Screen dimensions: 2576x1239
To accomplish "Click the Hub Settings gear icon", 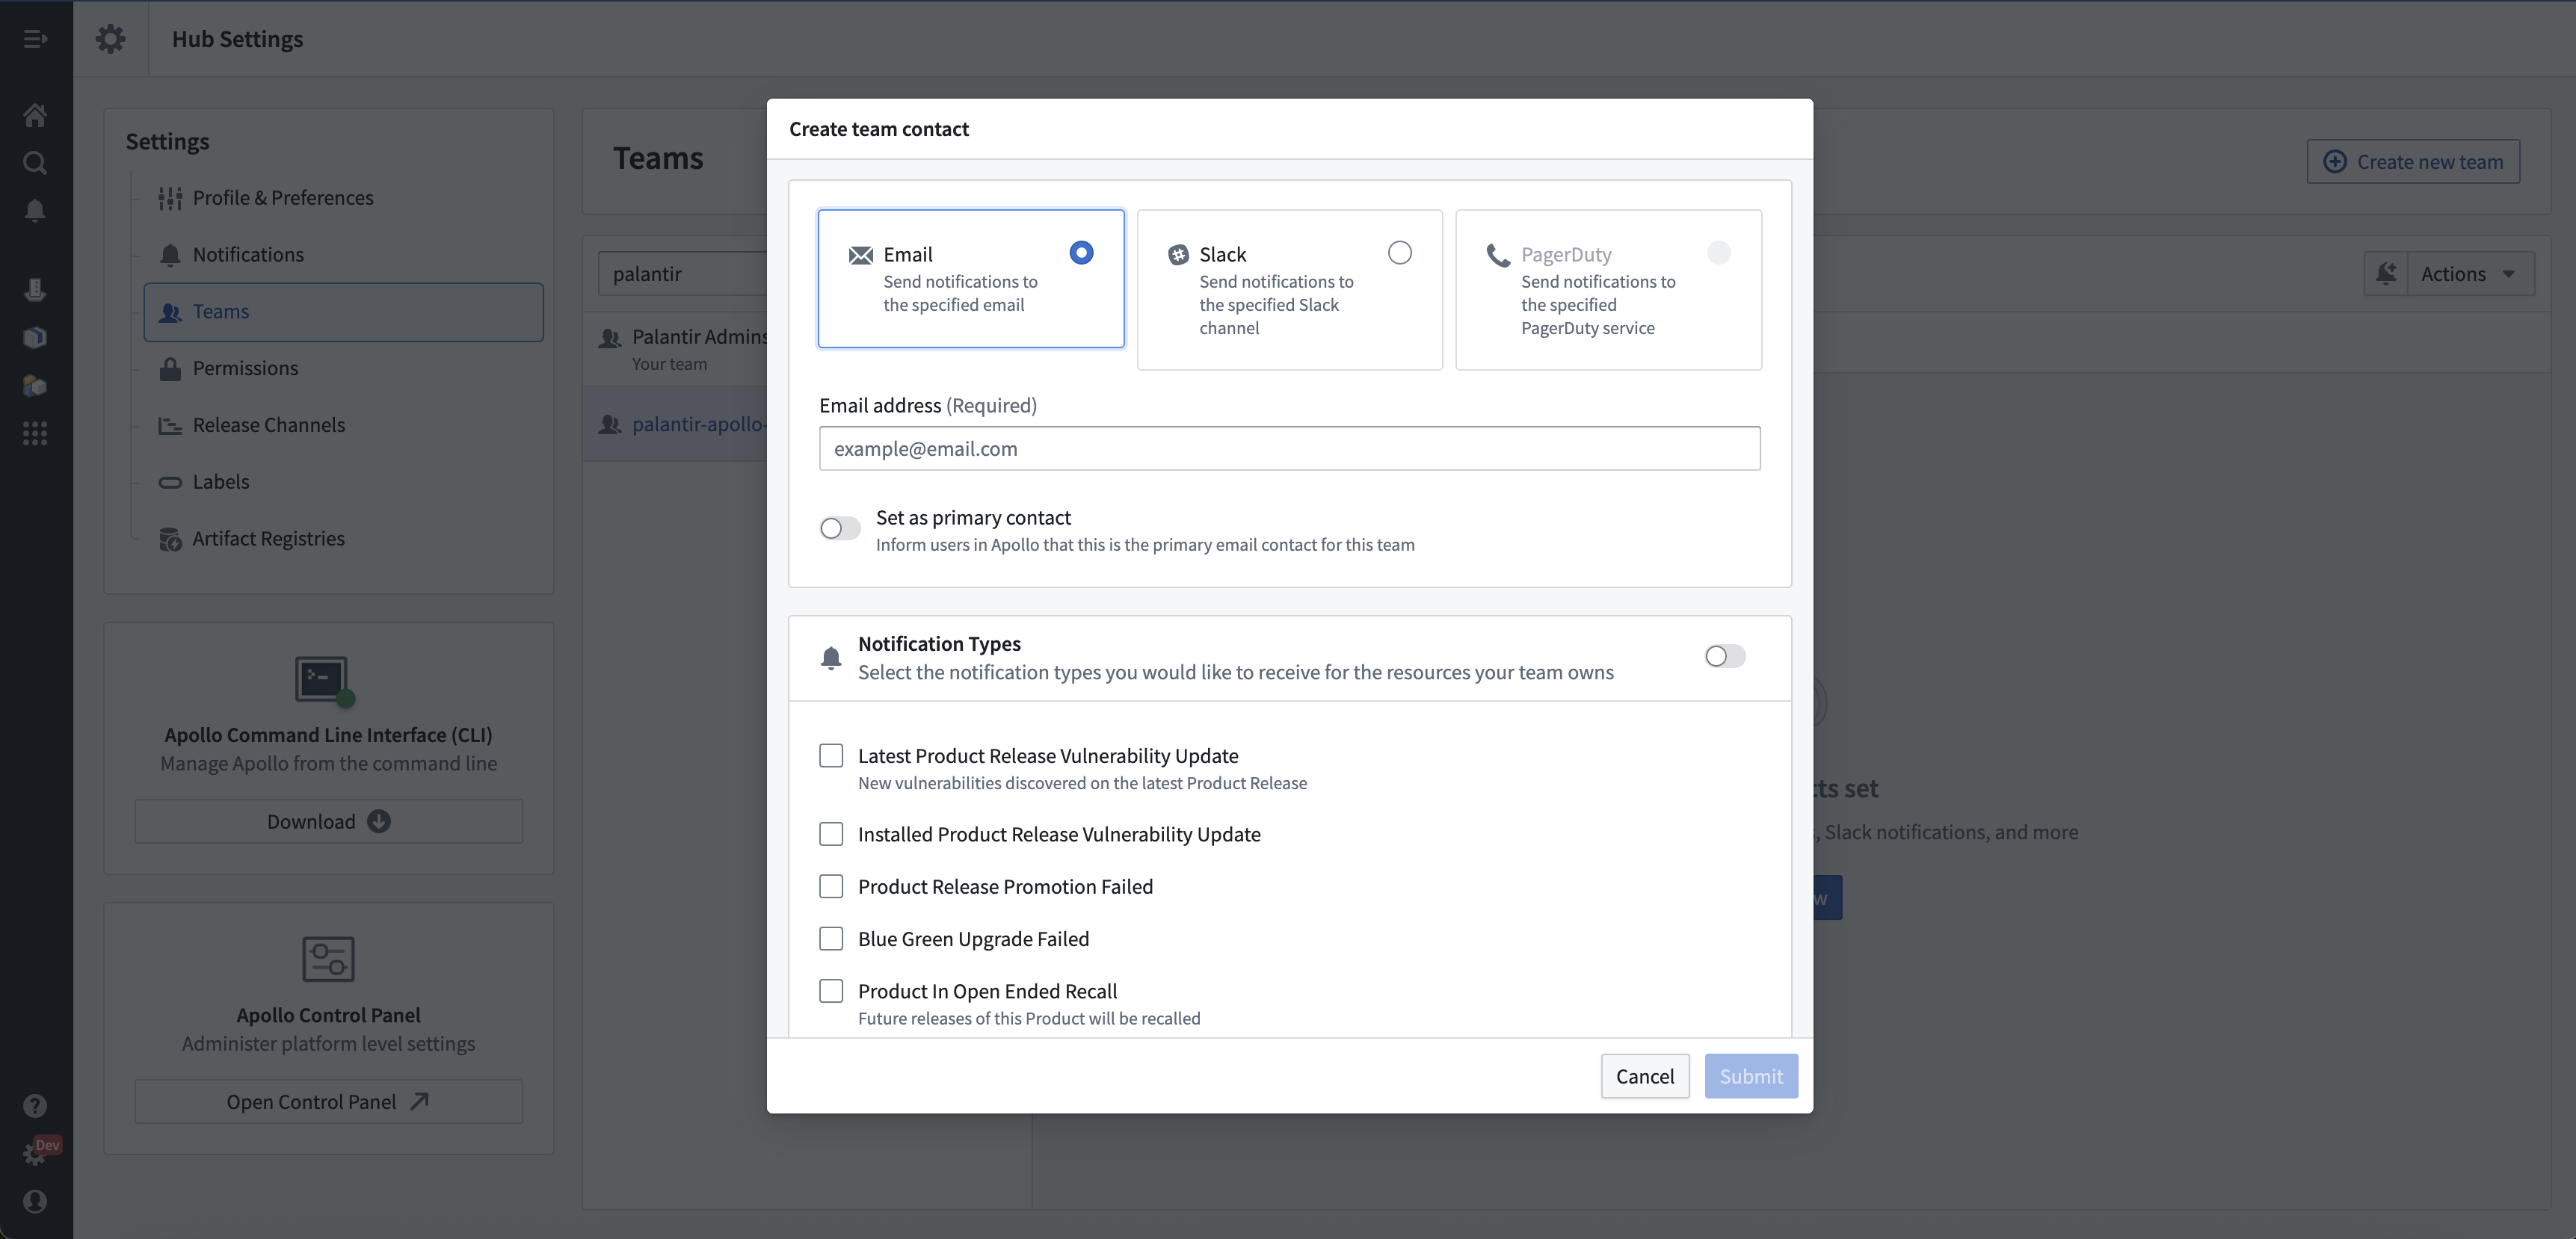I will click(x=111, y=39).
